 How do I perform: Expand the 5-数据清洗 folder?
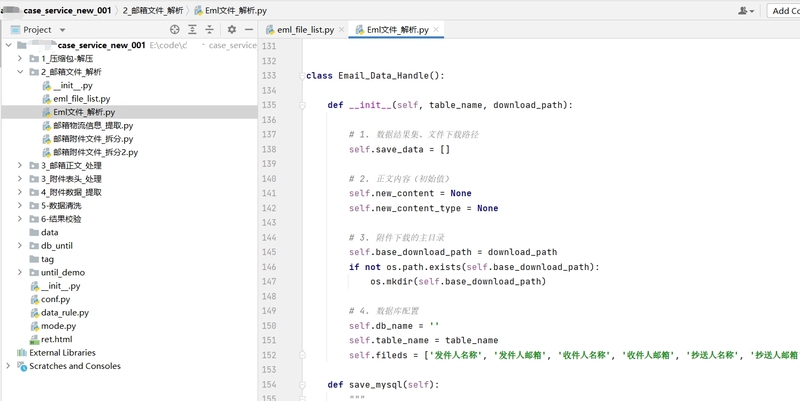click(x=19, y=205)
